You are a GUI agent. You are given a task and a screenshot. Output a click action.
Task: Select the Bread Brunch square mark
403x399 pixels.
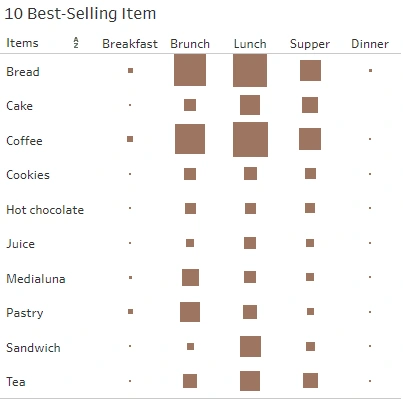190,70
